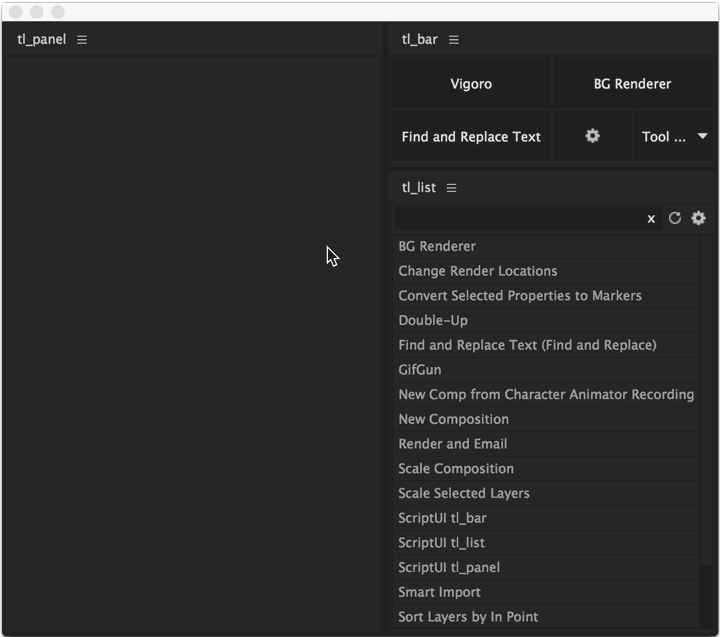This screenshot has width=720, height=637.
Task: Open the tl_list panel menu icon
Action: pyautogui.click(x=451, y=188)
